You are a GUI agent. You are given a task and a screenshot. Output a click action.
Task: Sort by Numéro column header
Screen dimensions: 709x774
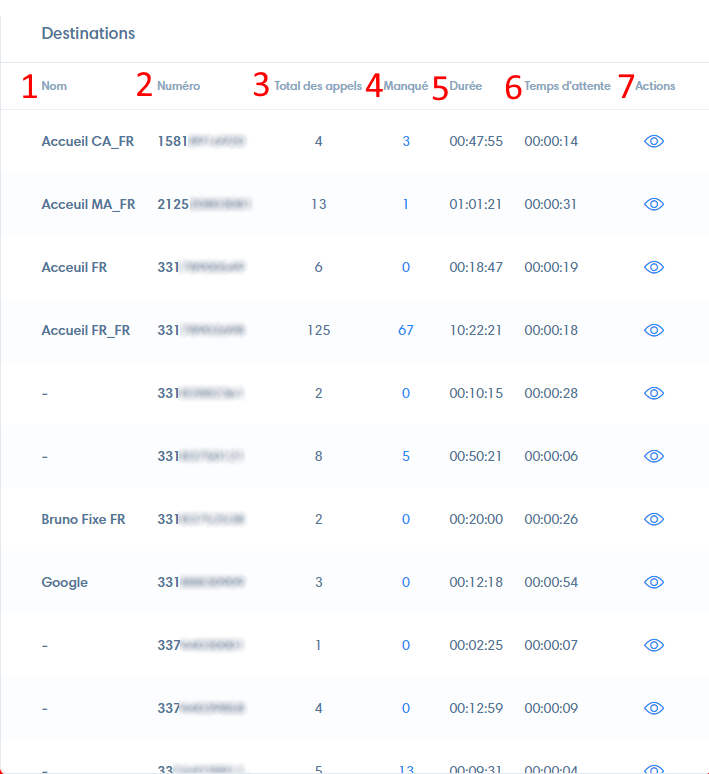[x=178, y=86]
